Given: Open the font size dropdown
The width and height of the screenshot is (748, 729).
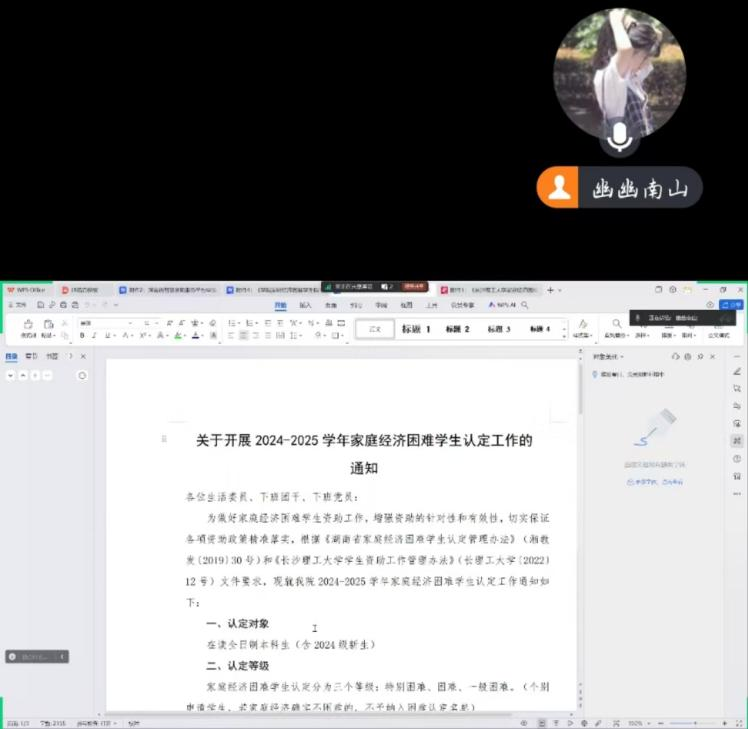Looking at the screenshot, I should click(150, 323).
